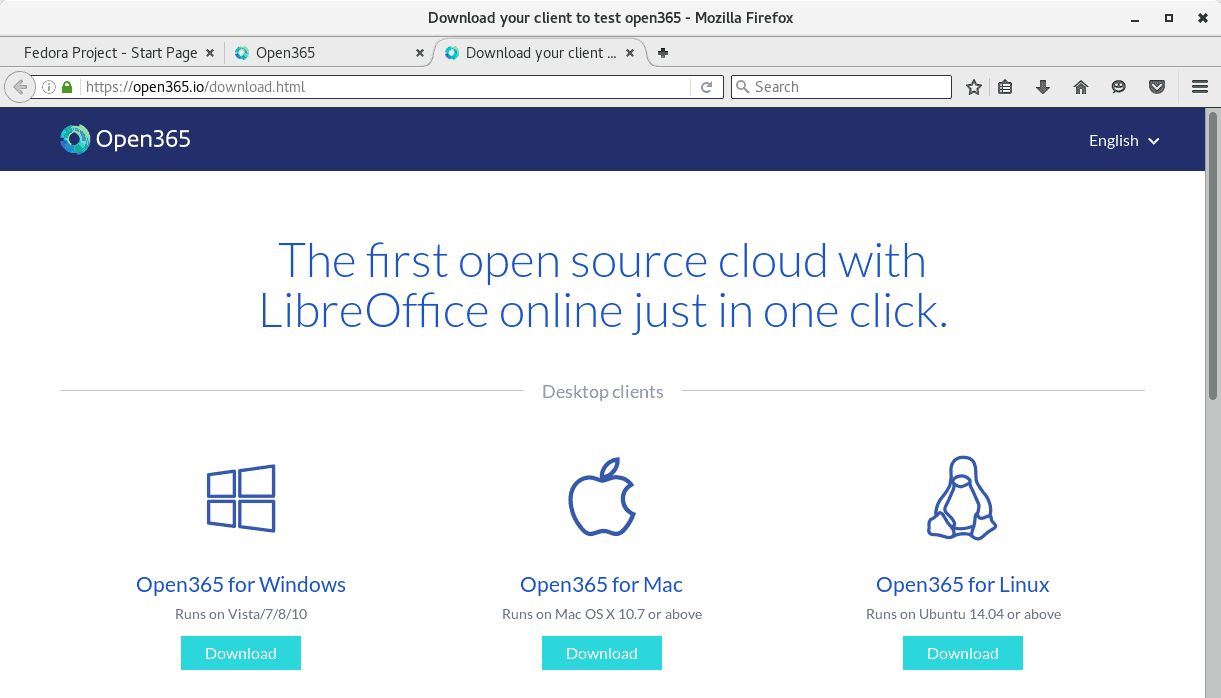
Task: Download Open365 for Windows
Action: 241,653
